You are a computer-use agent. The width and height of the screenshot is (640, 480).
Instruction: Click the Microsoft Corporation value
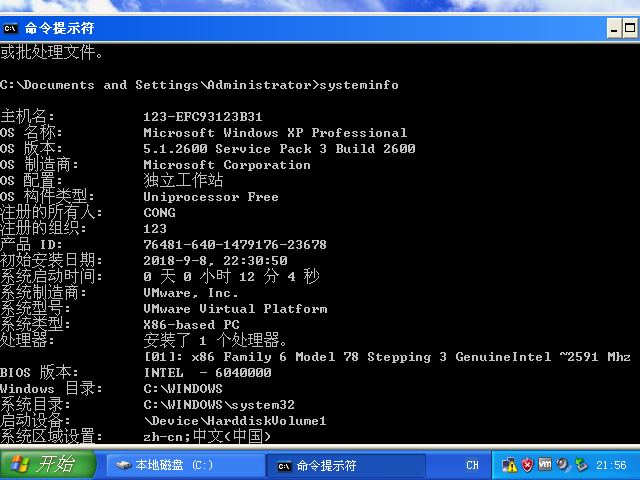click(227, 165)
